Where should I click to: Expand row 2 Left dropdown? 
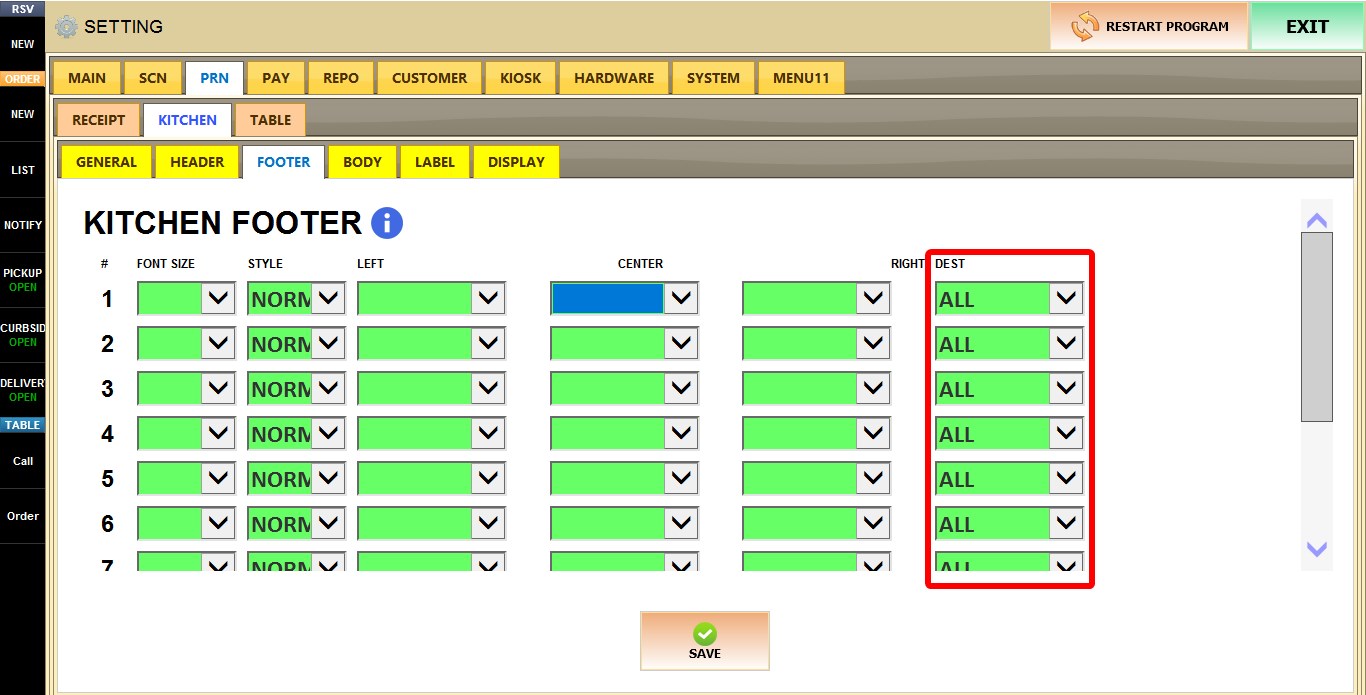coord(488,343)
